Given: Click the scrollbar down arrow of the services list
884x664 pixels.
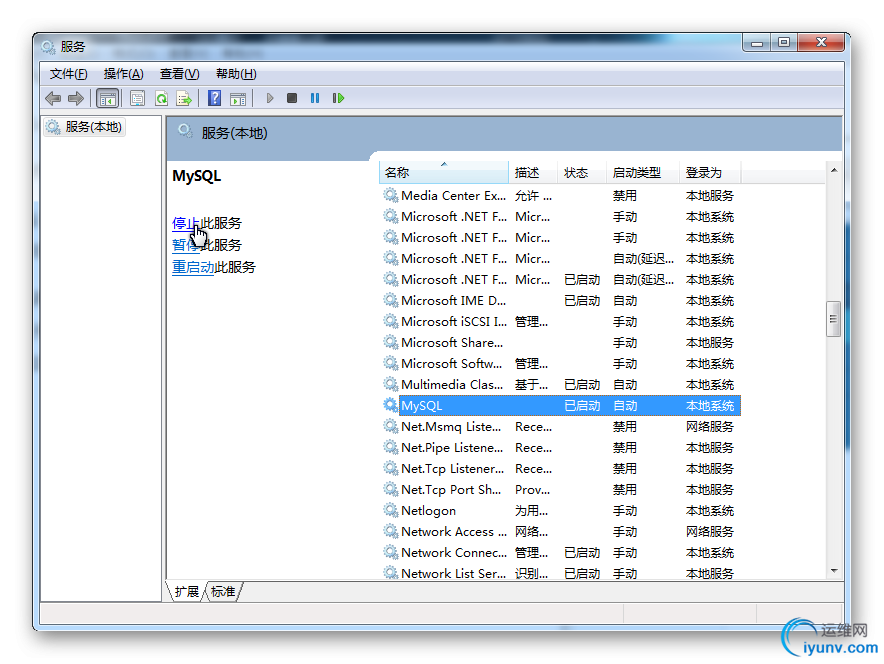Looking at the screenshot, I should 834,572.
